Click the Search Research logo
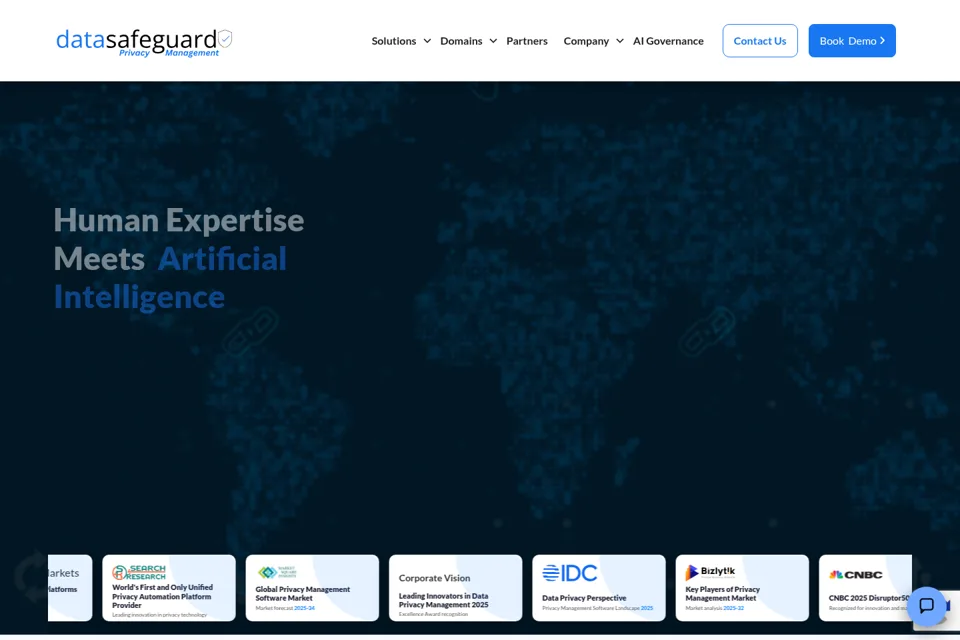960x640 pixels. pos(138,572)
